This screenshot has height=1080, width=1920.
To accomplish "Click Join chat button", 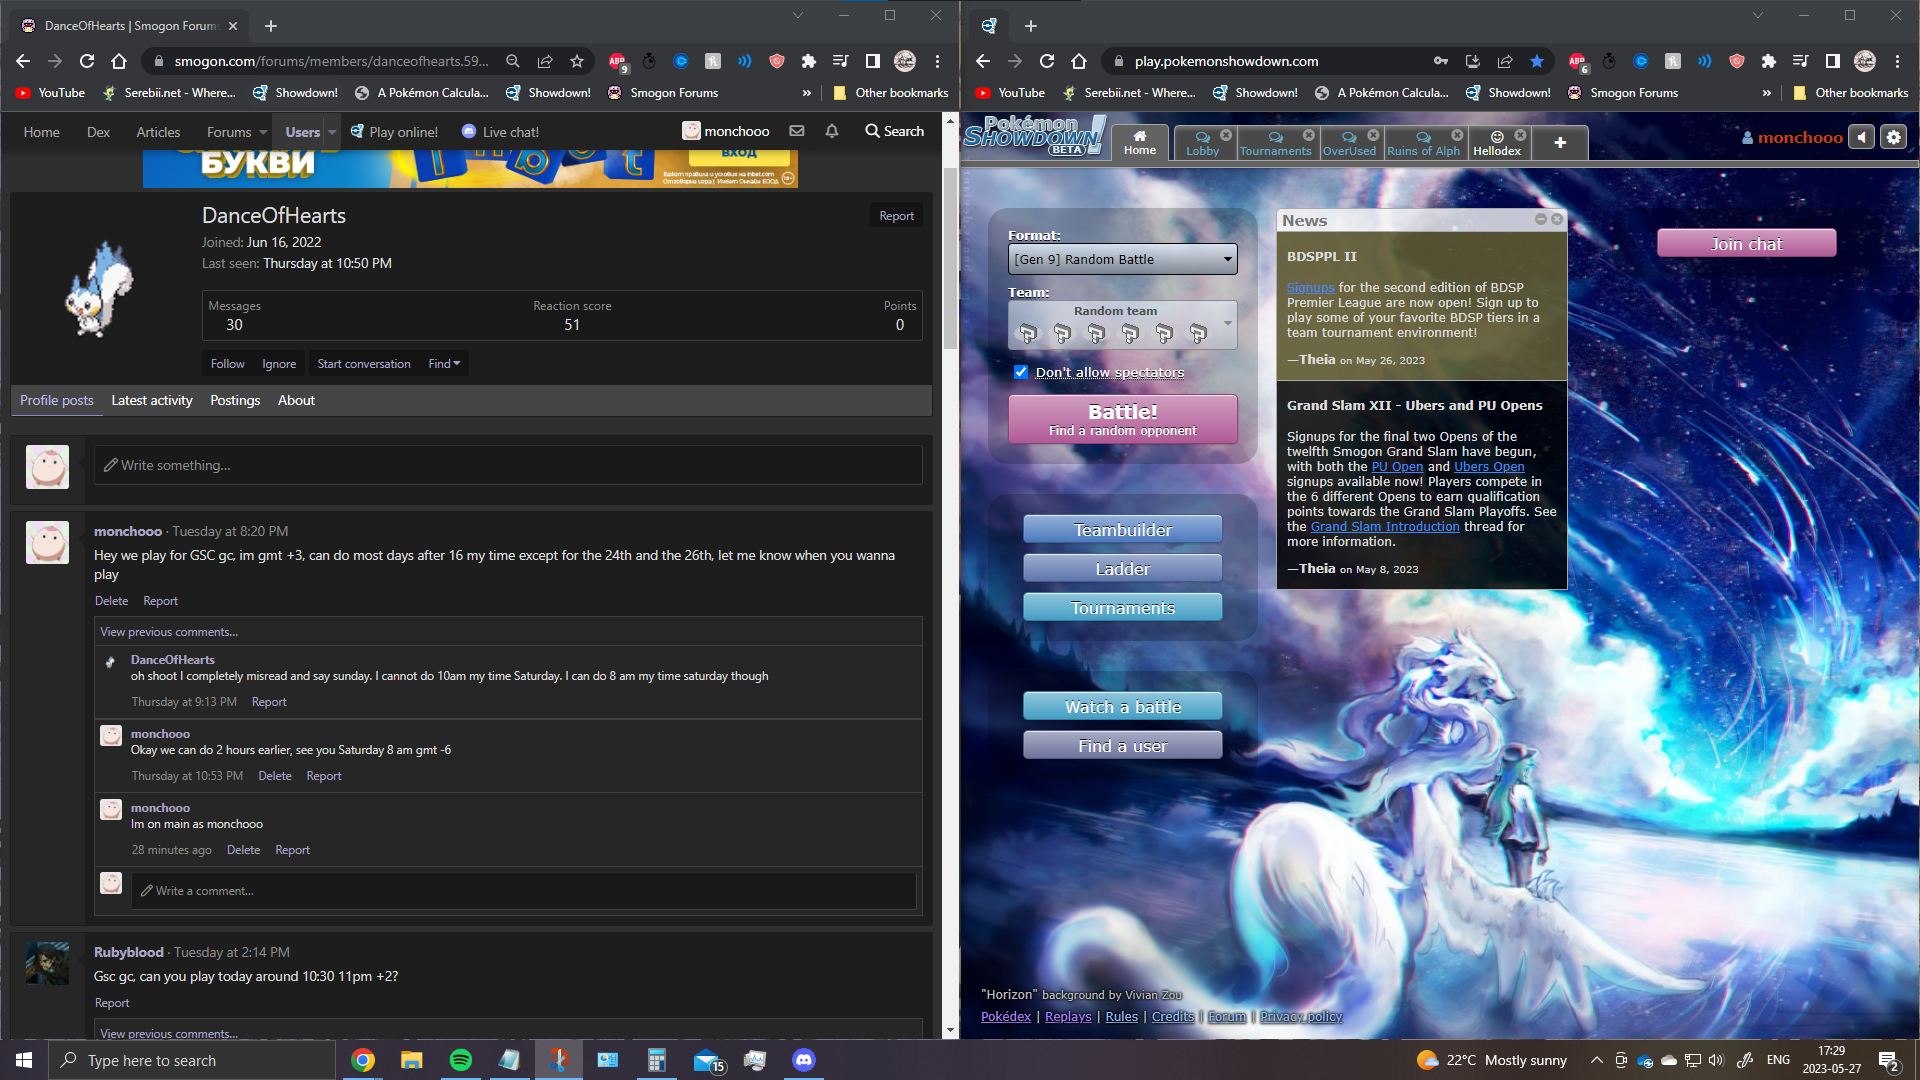I will tap(1746, 244).
